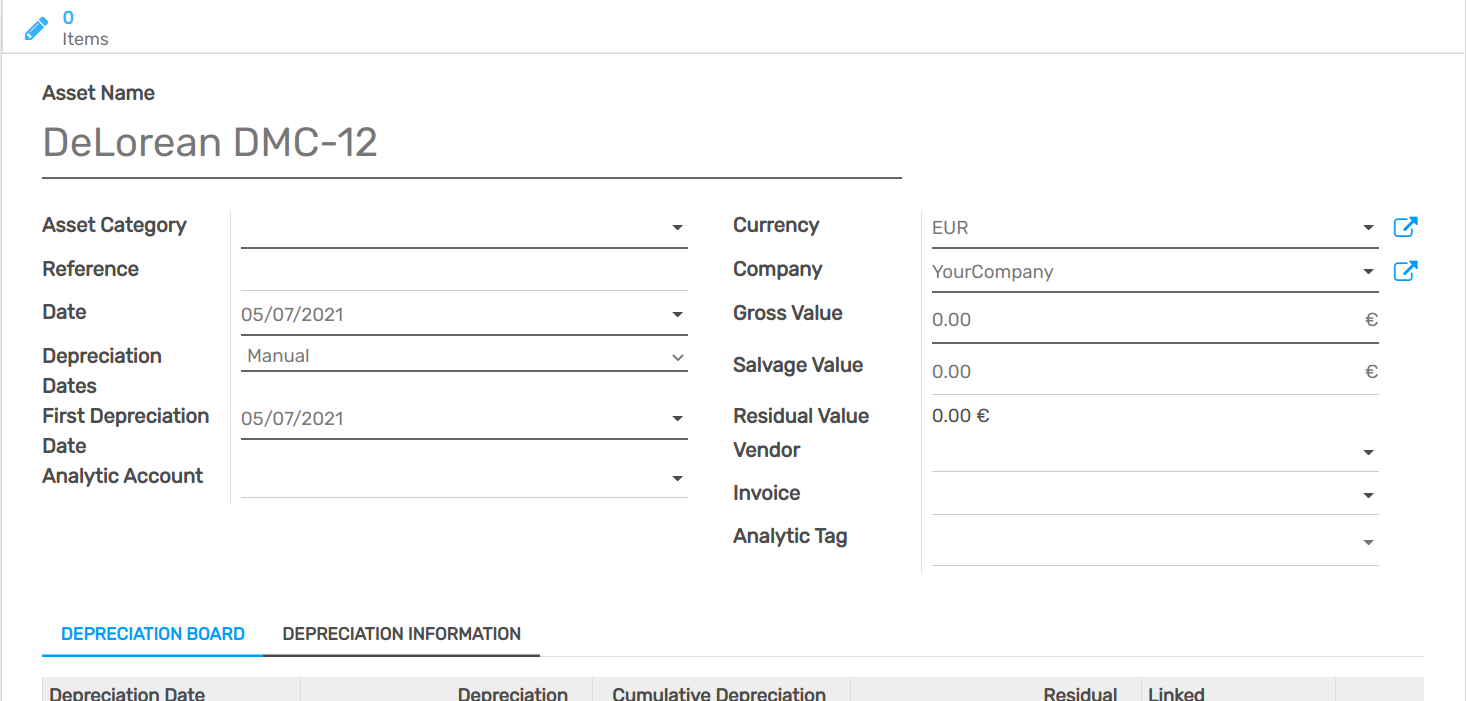Image resolution: width=1466 pixels, height=701 pixels.
Task: Open the Company record via external link icon
Action: coord(1404,270)
